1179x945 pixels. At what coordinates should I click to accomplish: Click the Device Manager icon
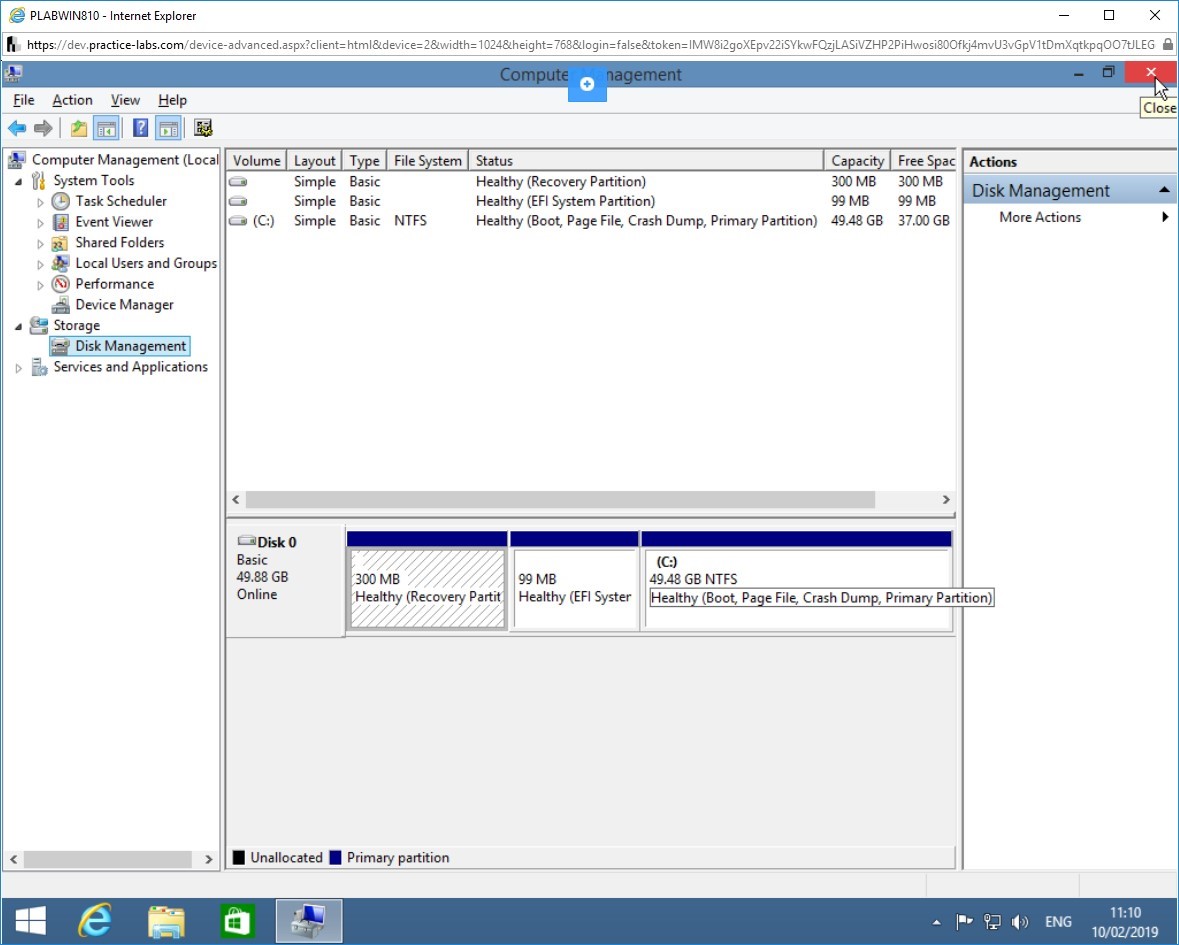coord(61,304)
